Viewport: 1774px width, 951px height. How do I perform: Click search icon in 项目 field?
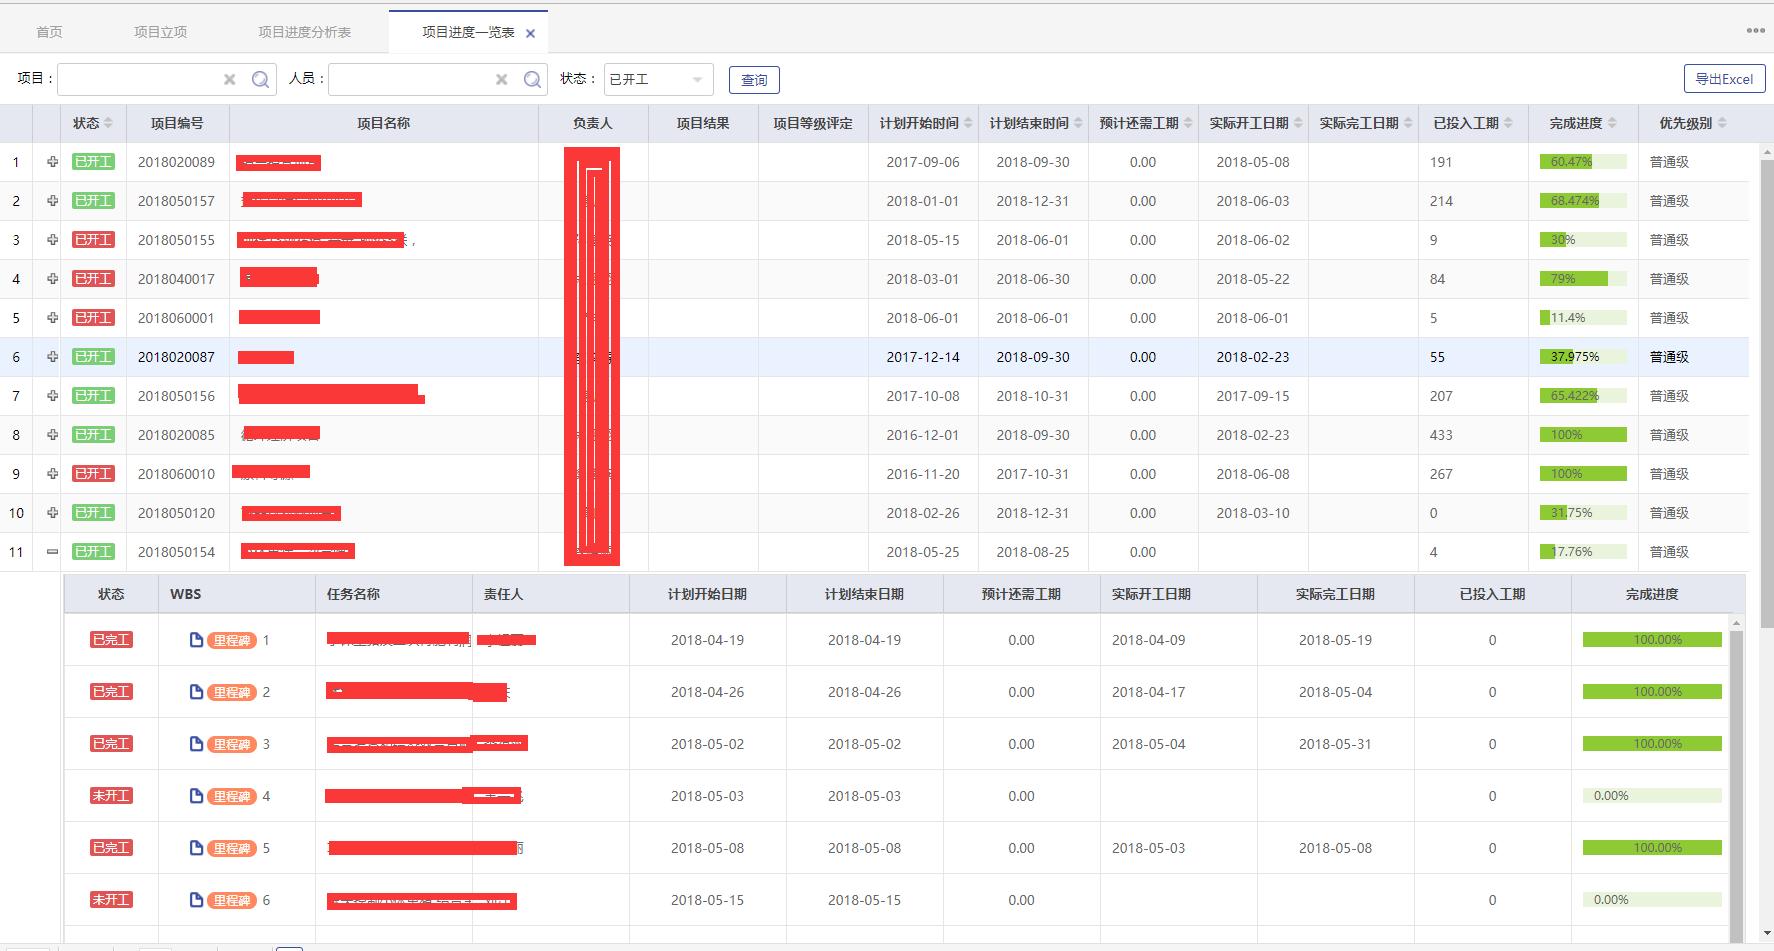(260, 80)
